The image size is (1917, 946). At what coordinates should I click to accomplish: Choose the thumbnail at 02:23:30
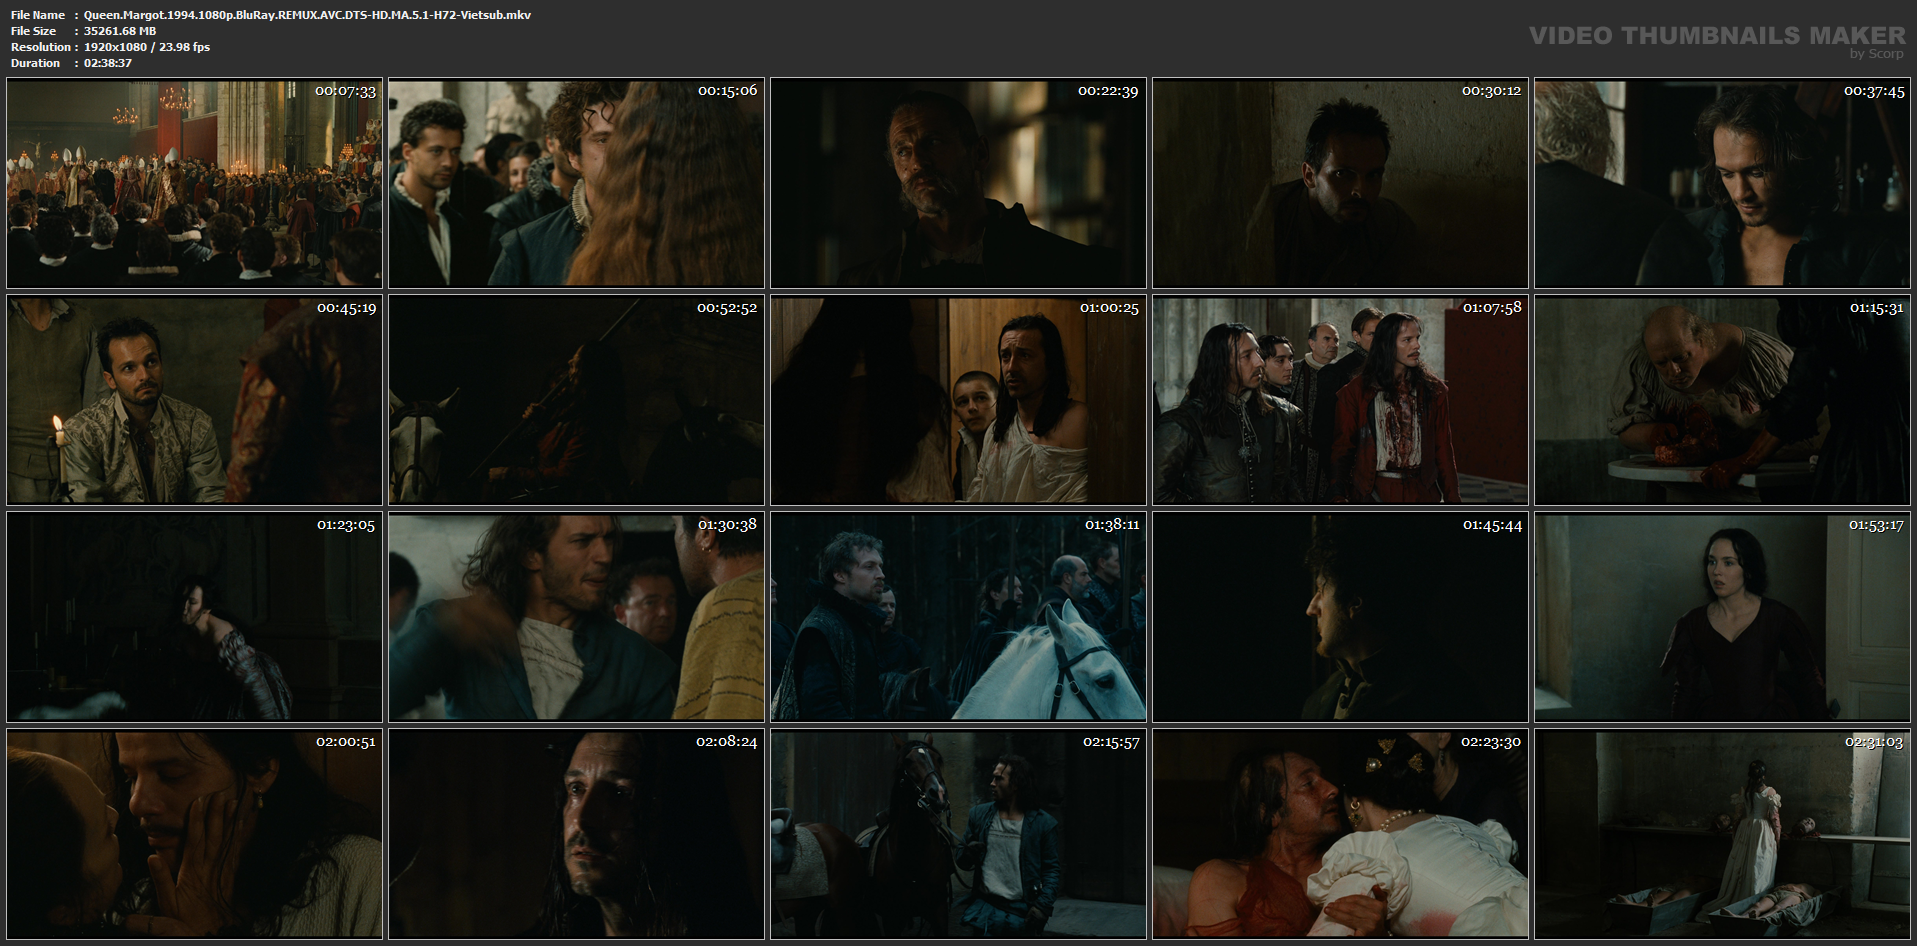(x=1340, y=834)
